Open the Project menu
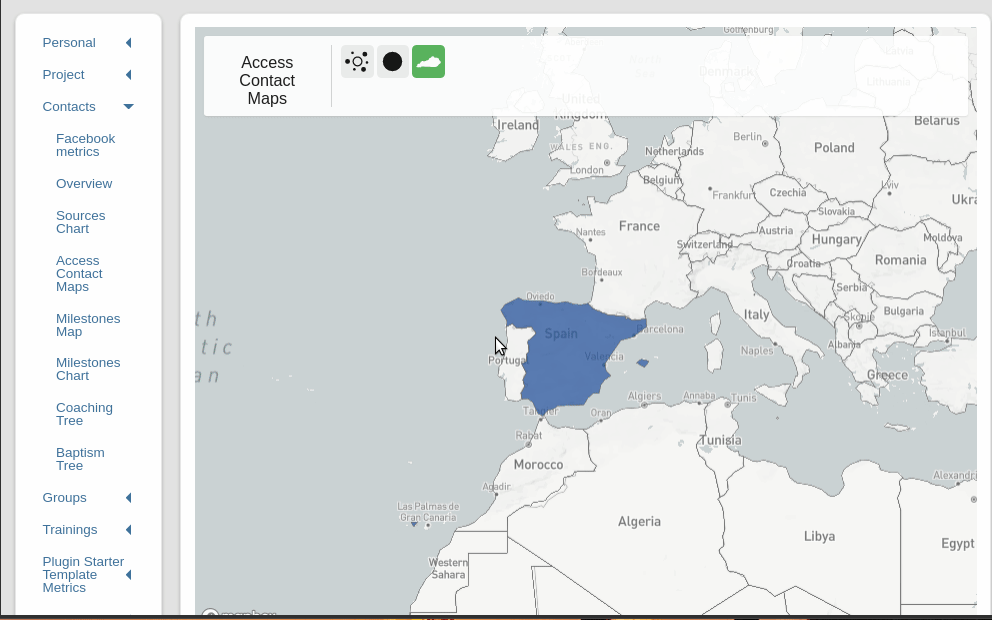 pyautogui.click(x=63, y=75)
